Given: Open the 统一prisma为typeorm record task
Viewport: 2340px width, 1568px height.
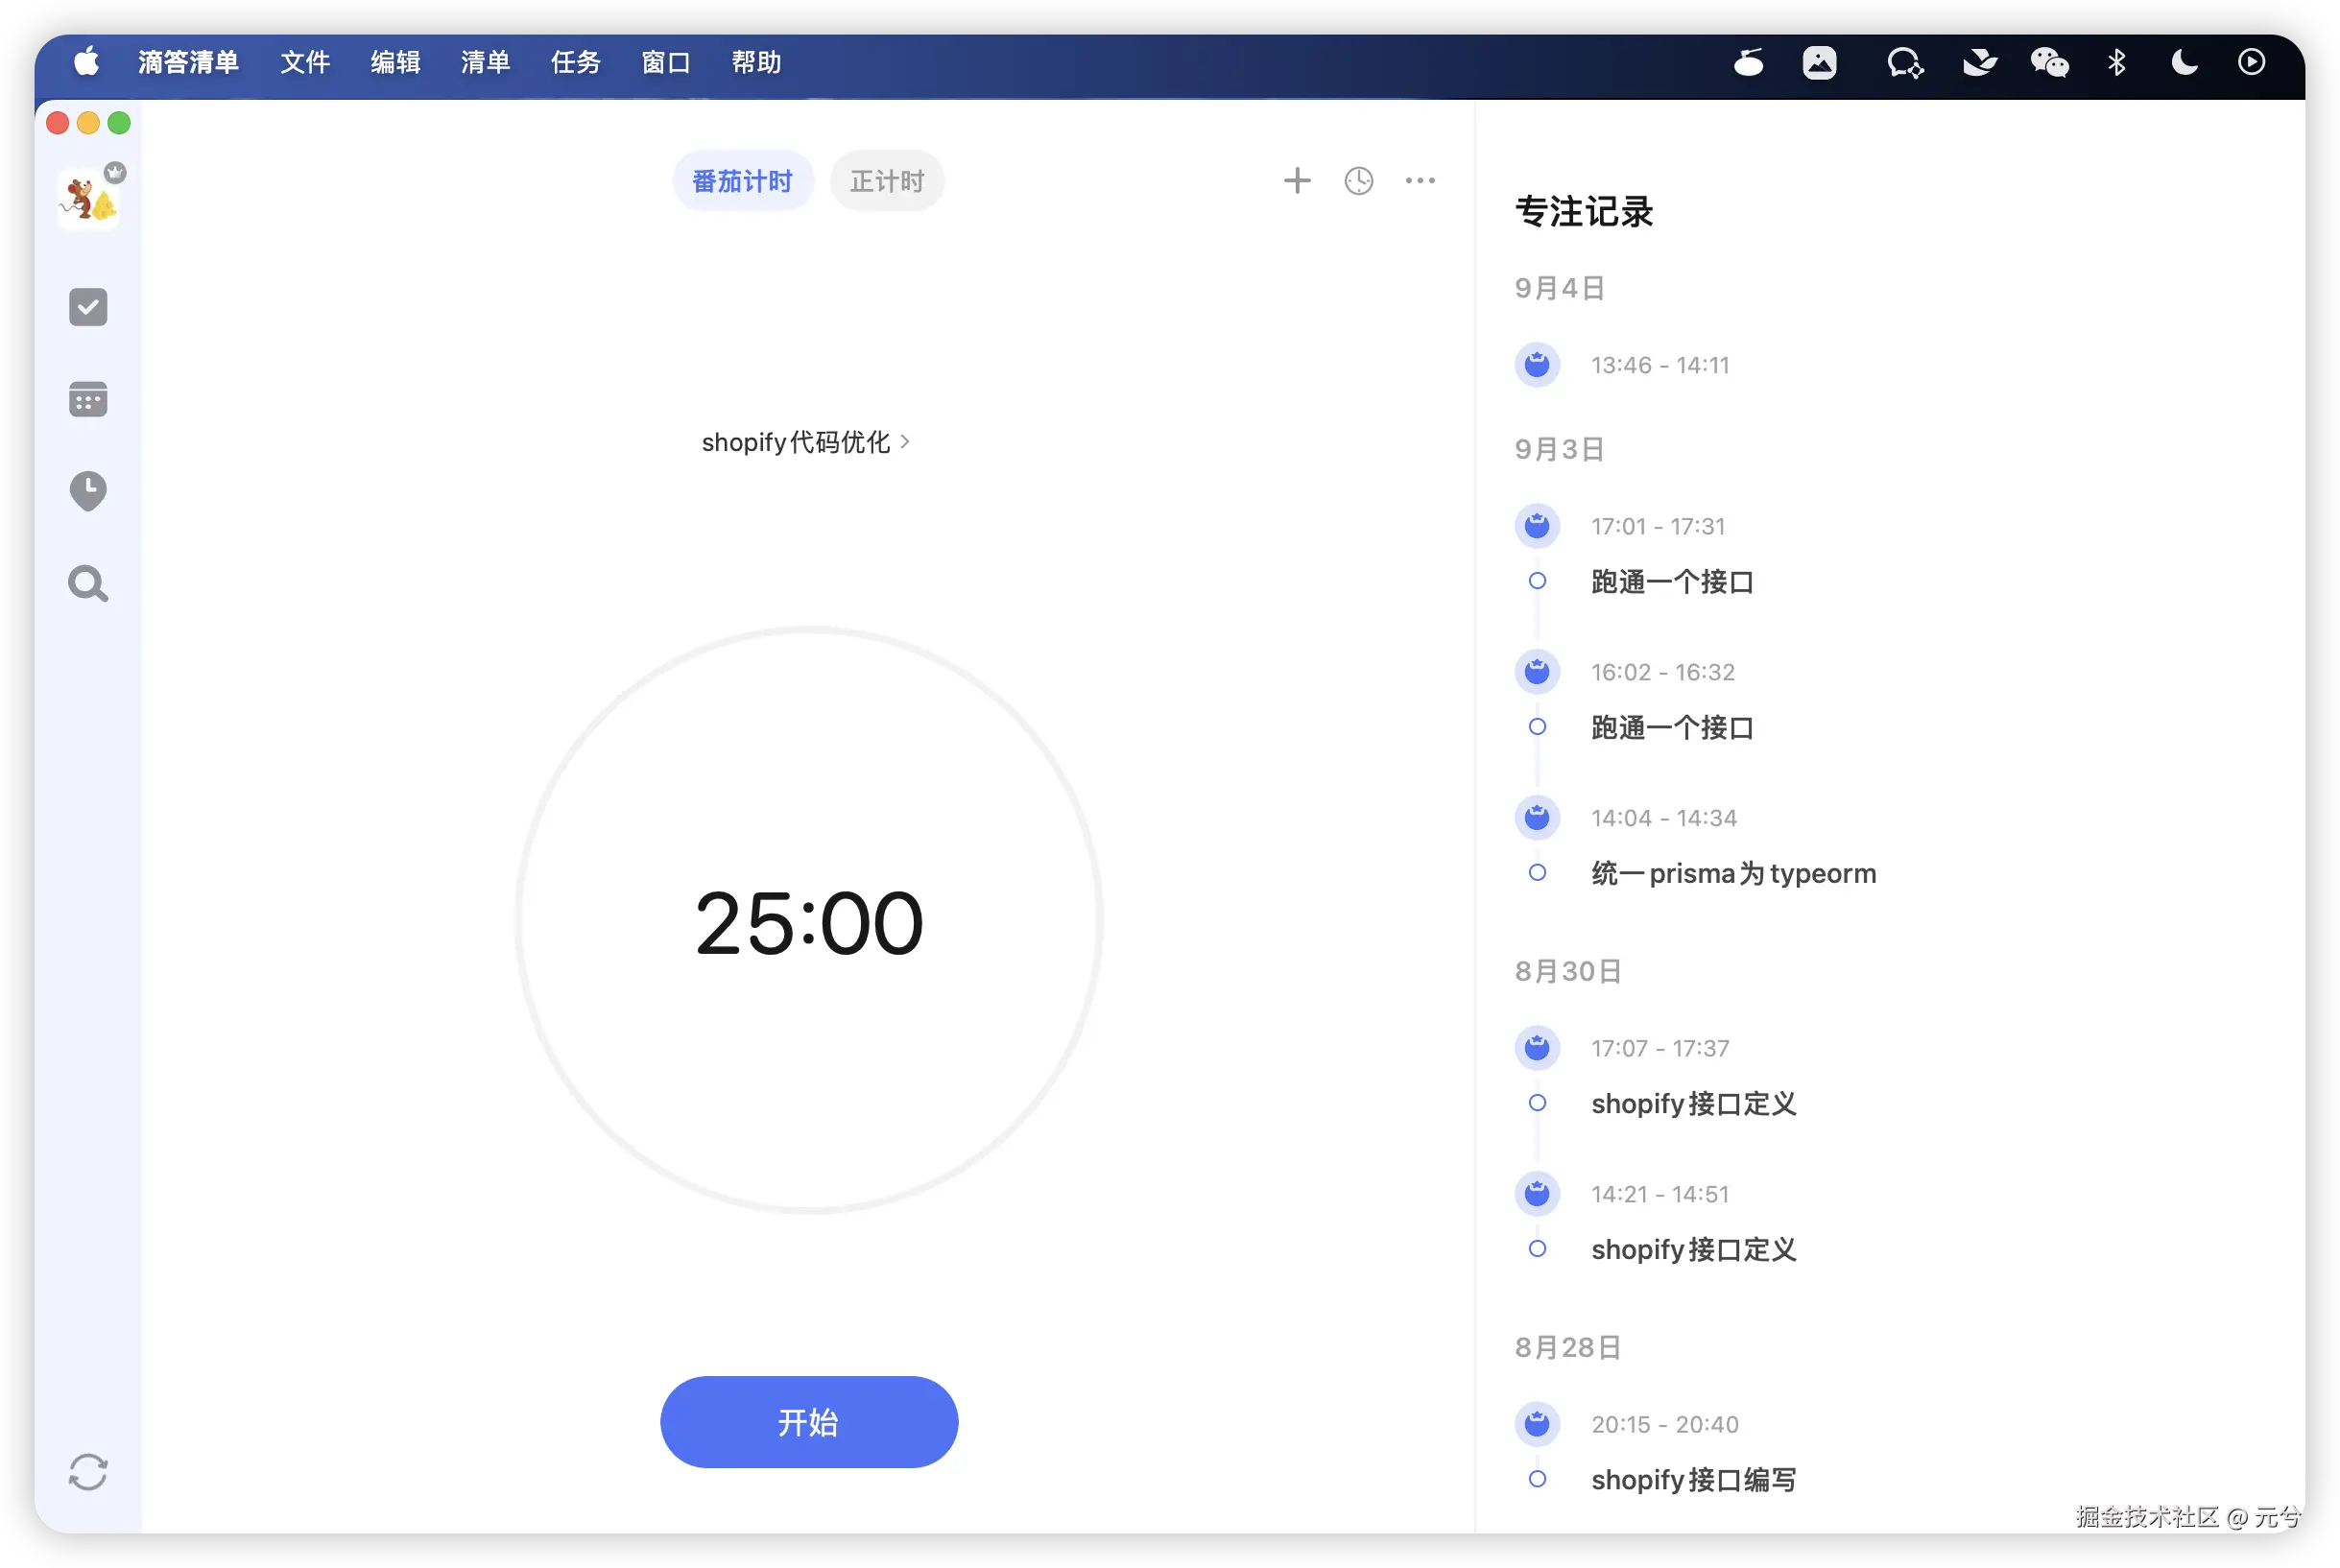Looking at the screenshot, I should pyautogui.click(x=1733, y=873).
